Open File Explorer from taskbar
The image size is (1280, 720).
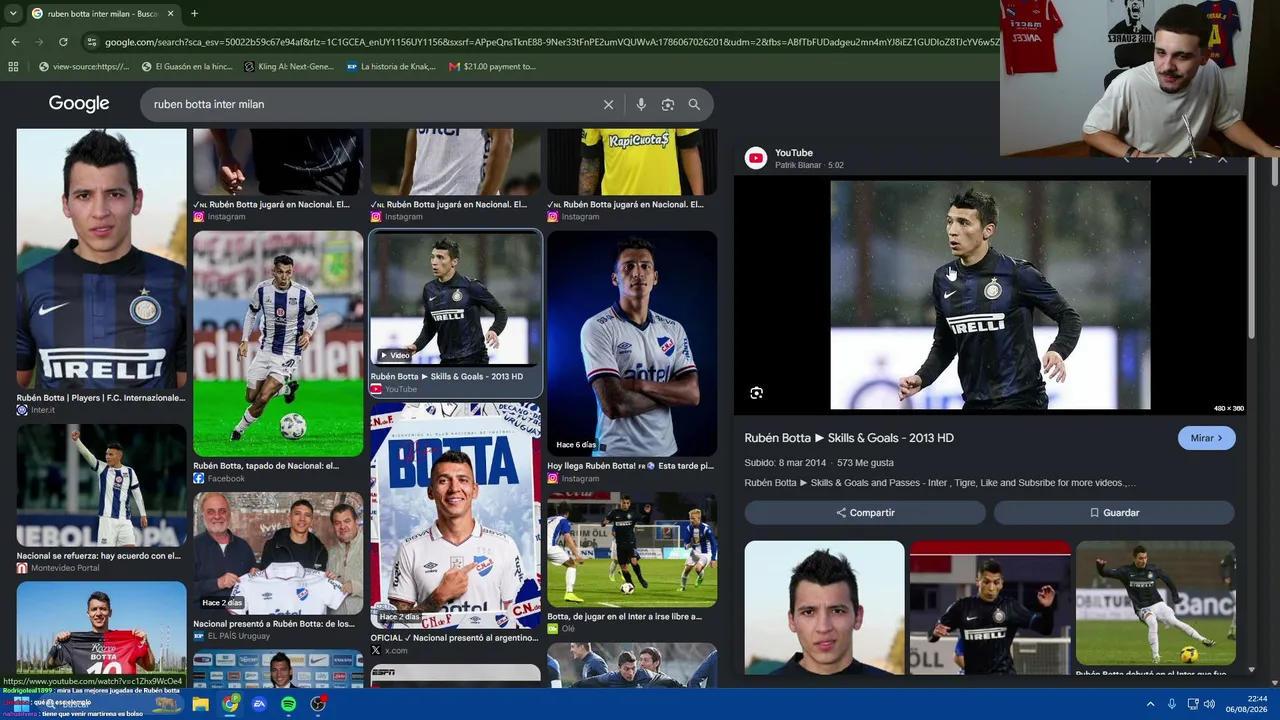tap(200, 704)
